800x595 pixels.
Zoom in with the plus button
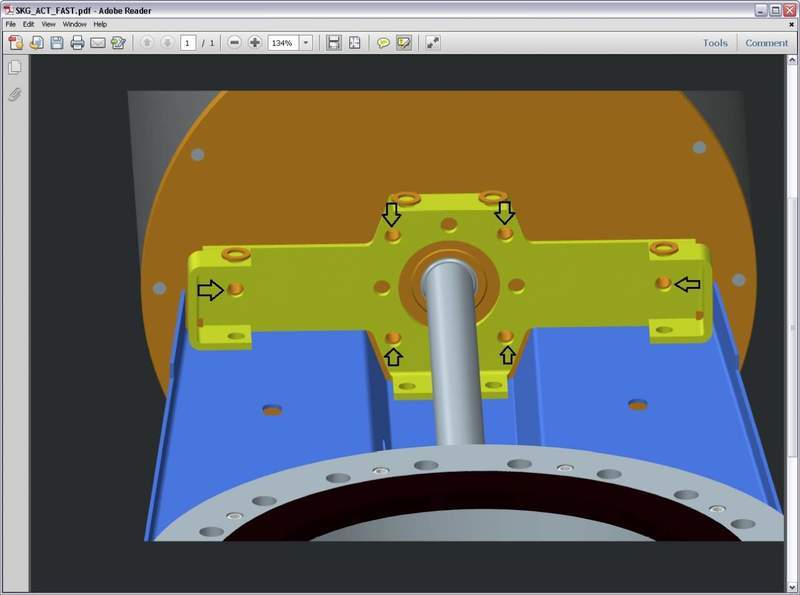[255, 43]
